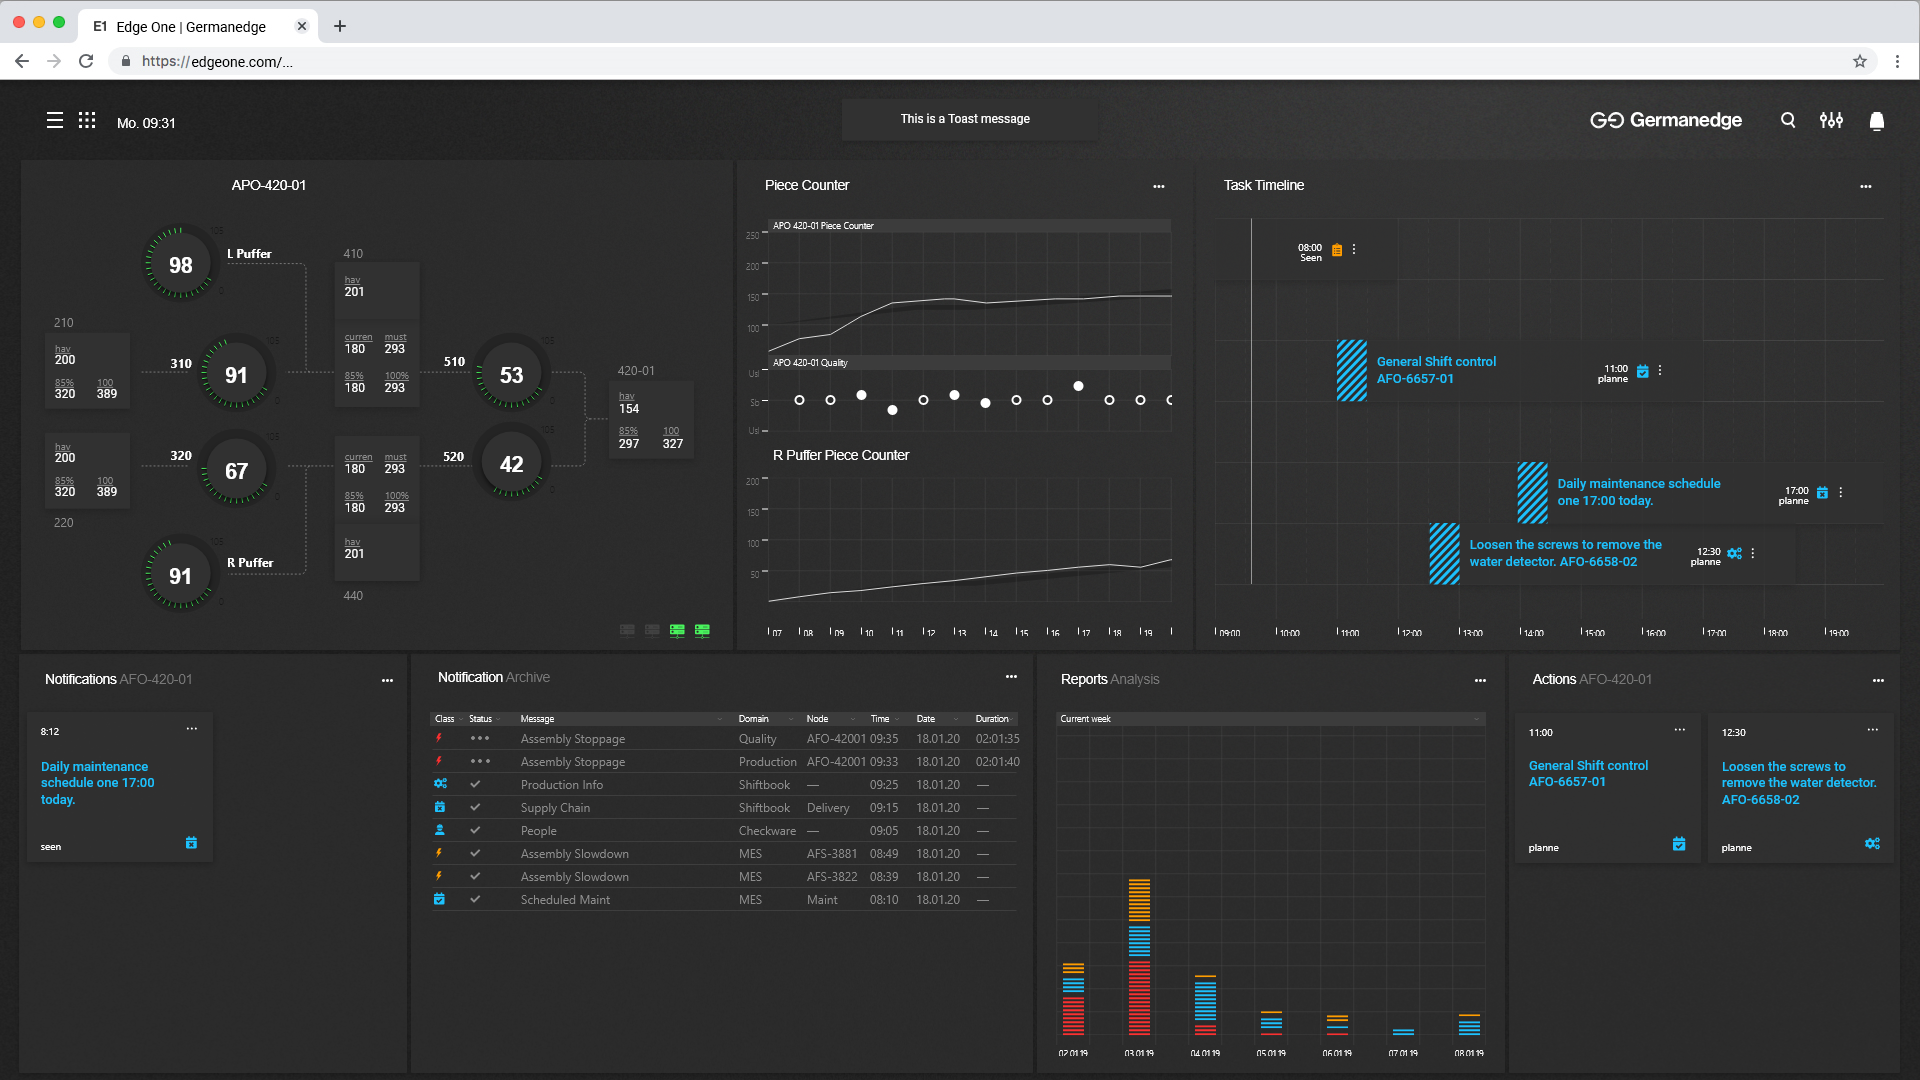1920x1080 pixels.
Task: Open the hamburger menu
Action: pos(55,121)
